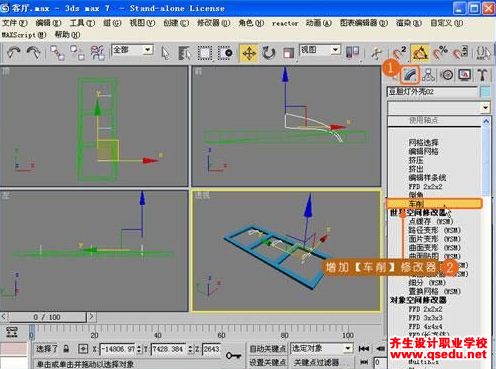Open the 全部 selection filter dropdown
The width and height of the screenshot is (496, 369).
pyautogui.click(x=148, y=50)
